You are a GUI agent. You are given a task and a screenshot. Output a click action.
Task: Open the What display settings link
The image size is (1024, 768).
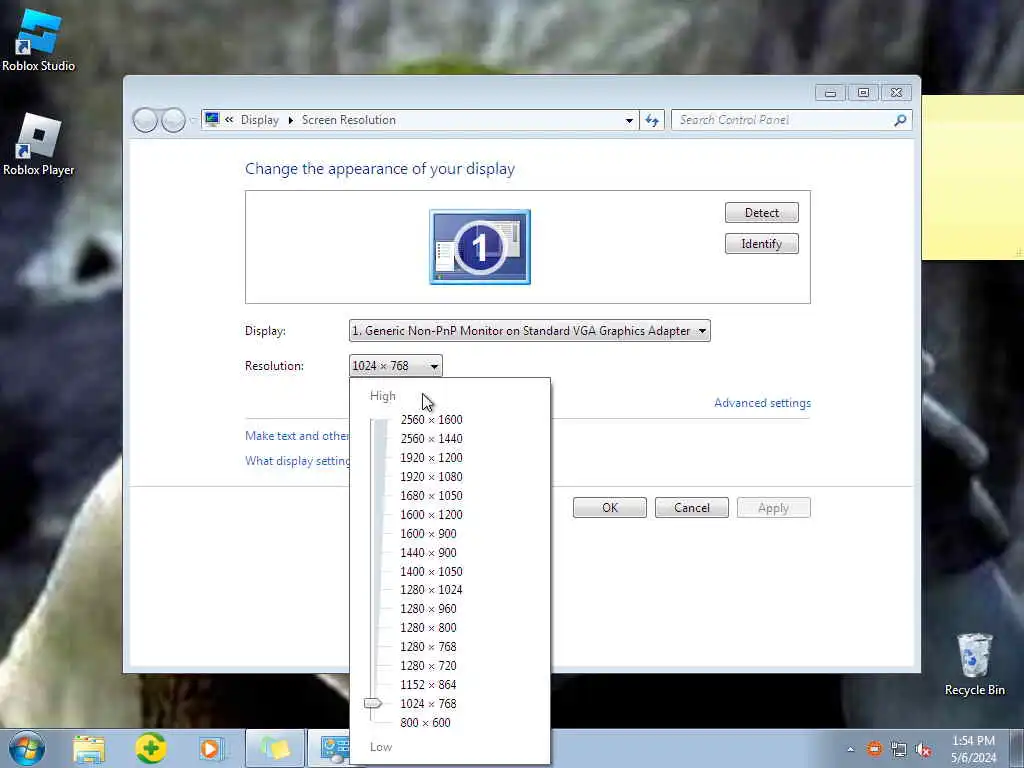click(x=297, y=461)
